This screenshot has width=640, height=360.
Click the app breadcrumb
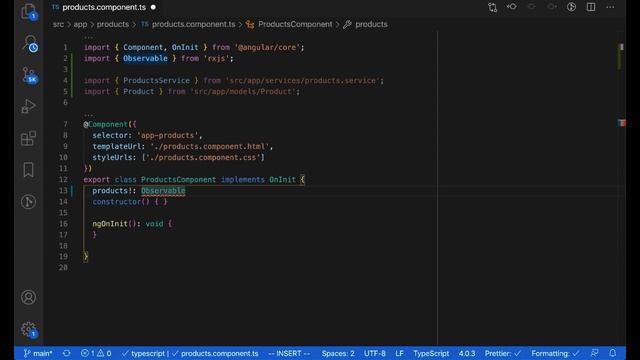point(80,24)
